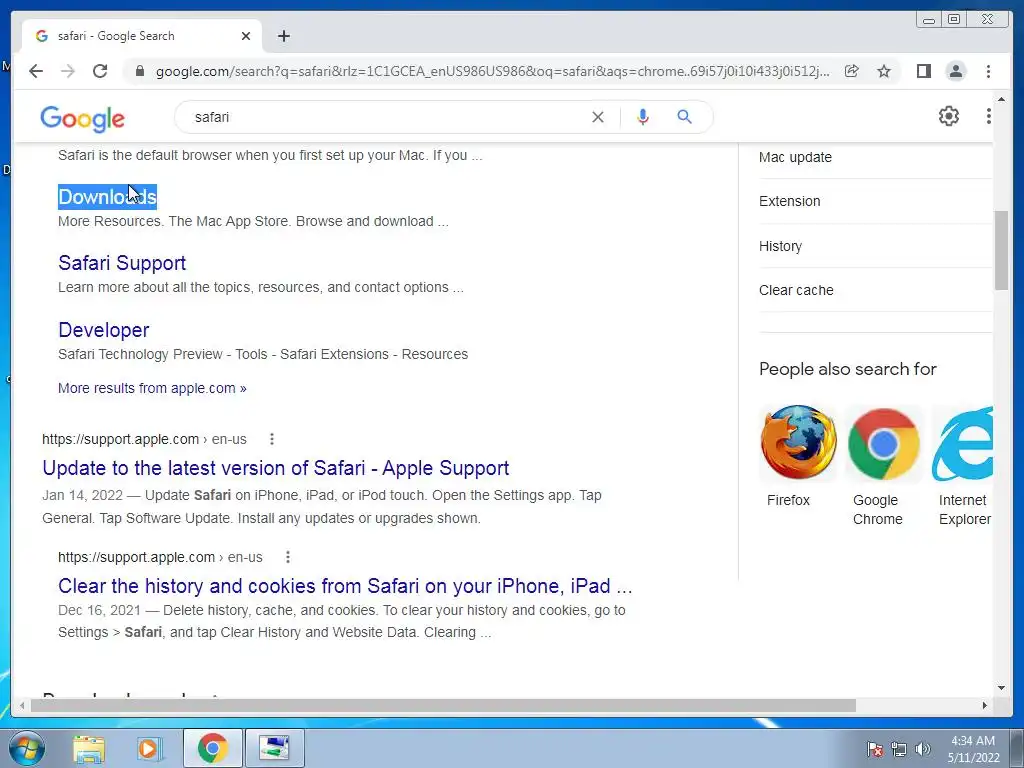
Task: Click the Google Chrome thumbnail
Action: pos(884,443)
